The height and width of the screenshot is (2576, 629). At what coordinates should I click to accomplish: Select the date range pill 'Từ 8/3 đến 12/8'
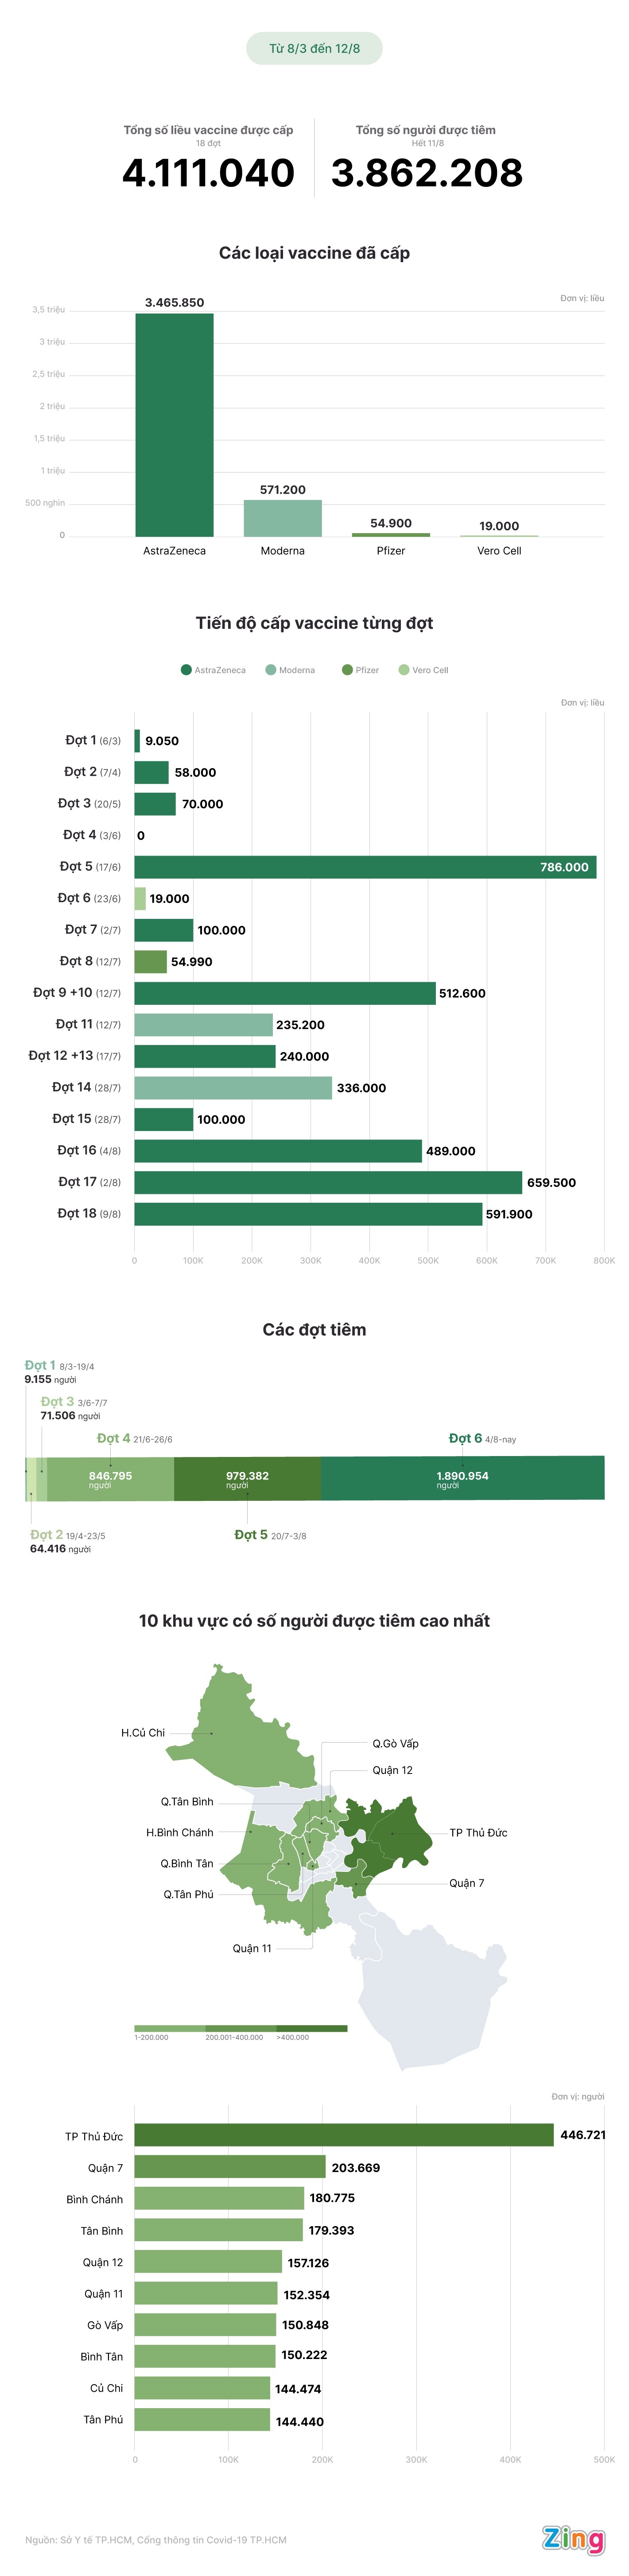[x=314, y=48]
